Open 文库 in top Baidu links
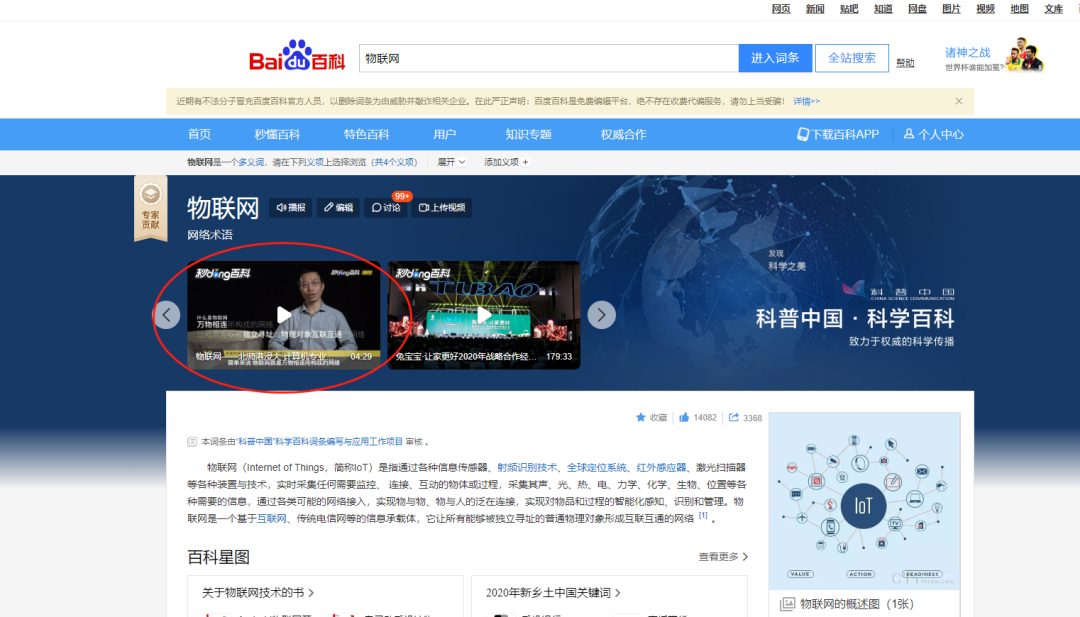 [1054, 9]
